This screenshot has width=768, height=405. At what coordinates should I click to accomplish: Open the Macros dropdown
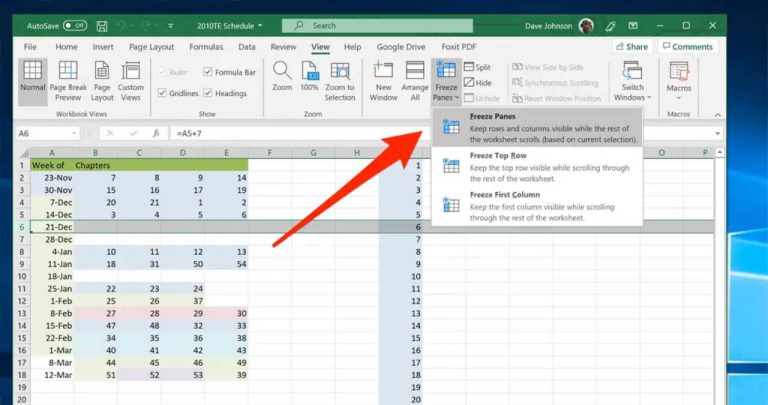pos(679,82)
